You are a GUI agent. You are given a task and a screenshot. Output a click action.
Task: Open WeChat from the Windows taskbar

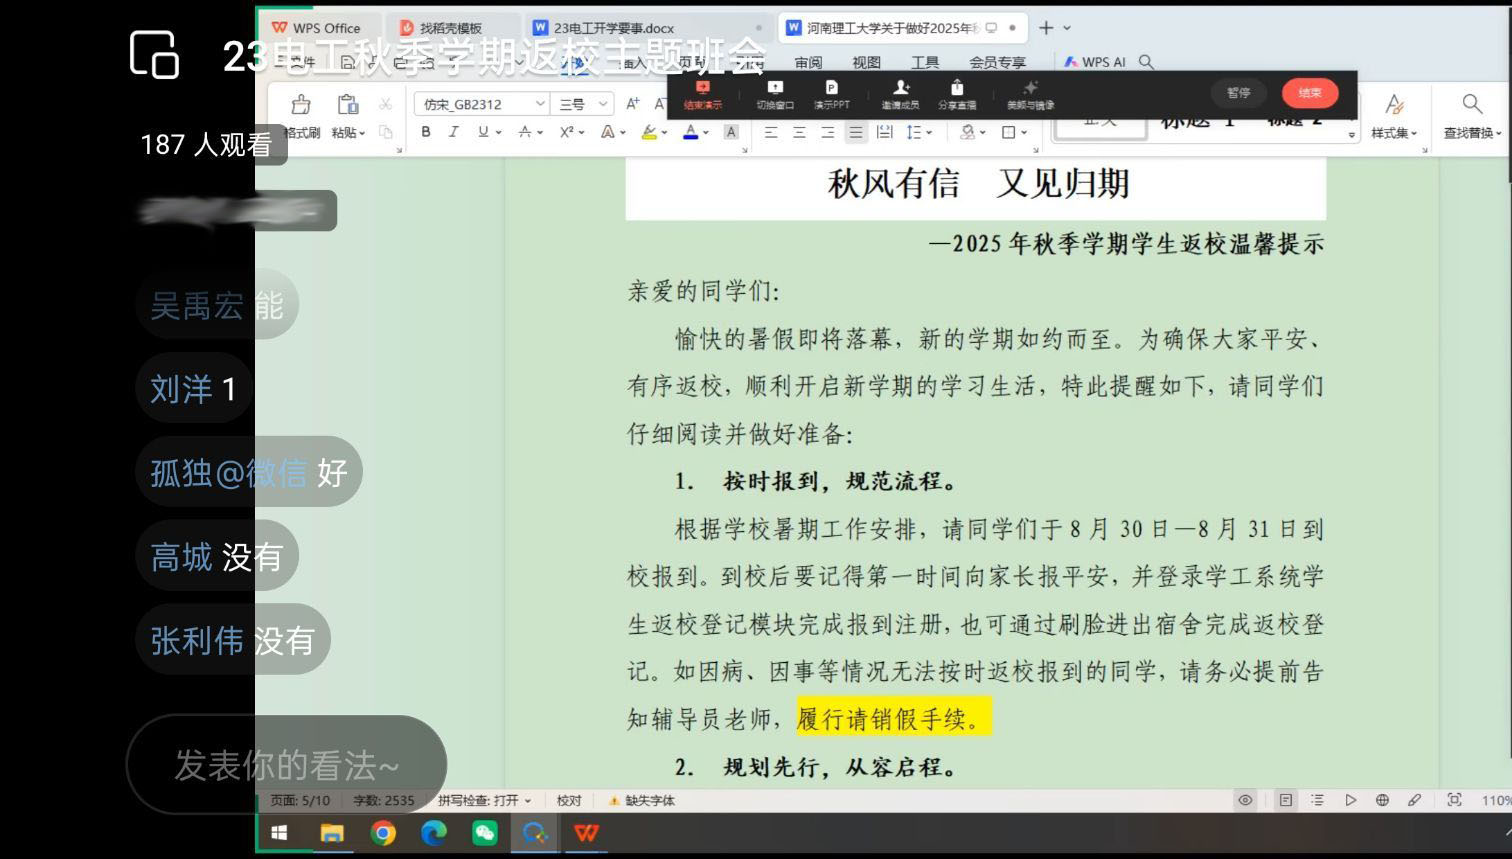click(x=485, y=832)
